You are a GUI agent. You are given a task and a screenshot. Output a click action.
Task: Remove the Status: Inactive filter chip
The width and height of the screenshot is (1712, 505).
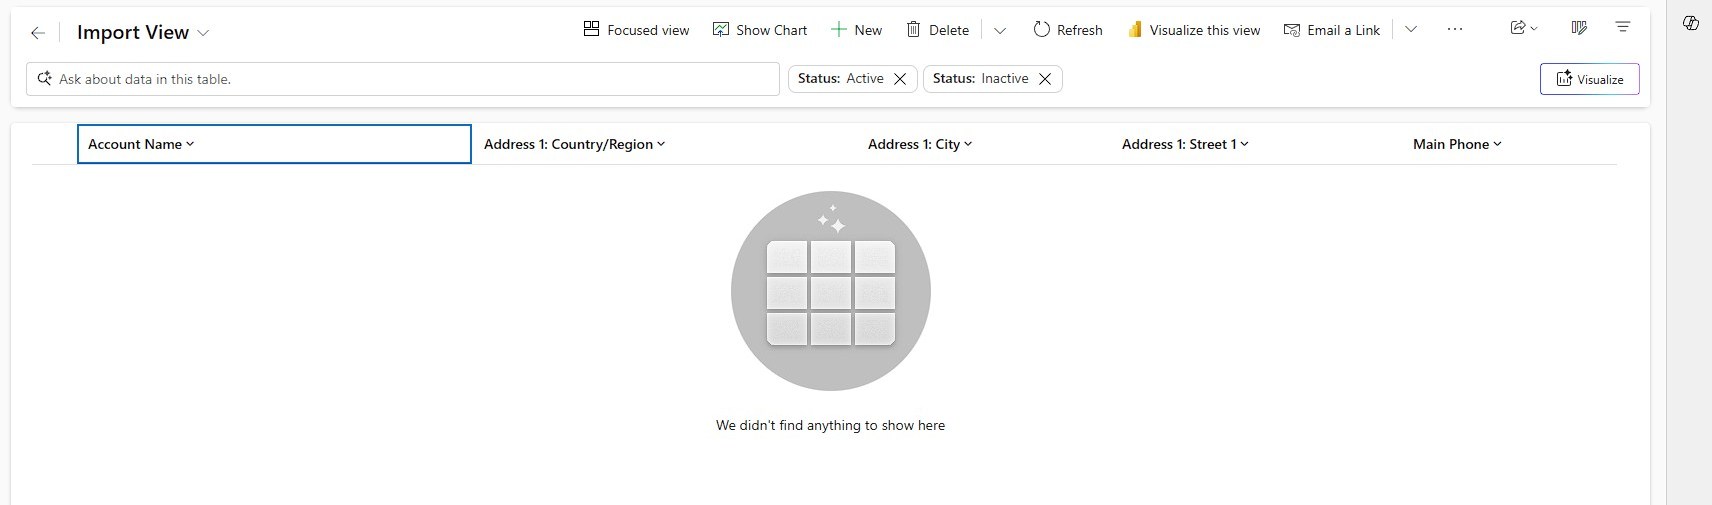1045,79
